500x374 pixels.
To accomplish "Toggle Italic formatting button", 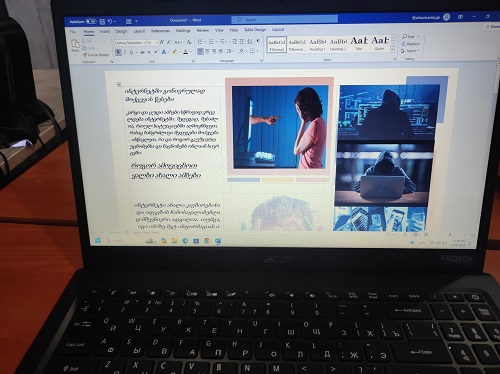I will (125, 52).
